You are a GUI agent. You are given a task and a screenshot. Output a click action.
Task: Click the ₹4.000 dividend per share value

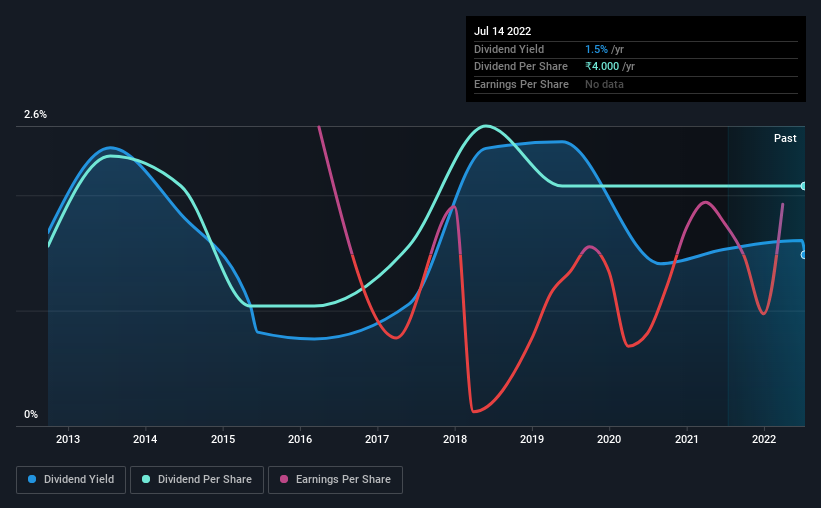602,67
